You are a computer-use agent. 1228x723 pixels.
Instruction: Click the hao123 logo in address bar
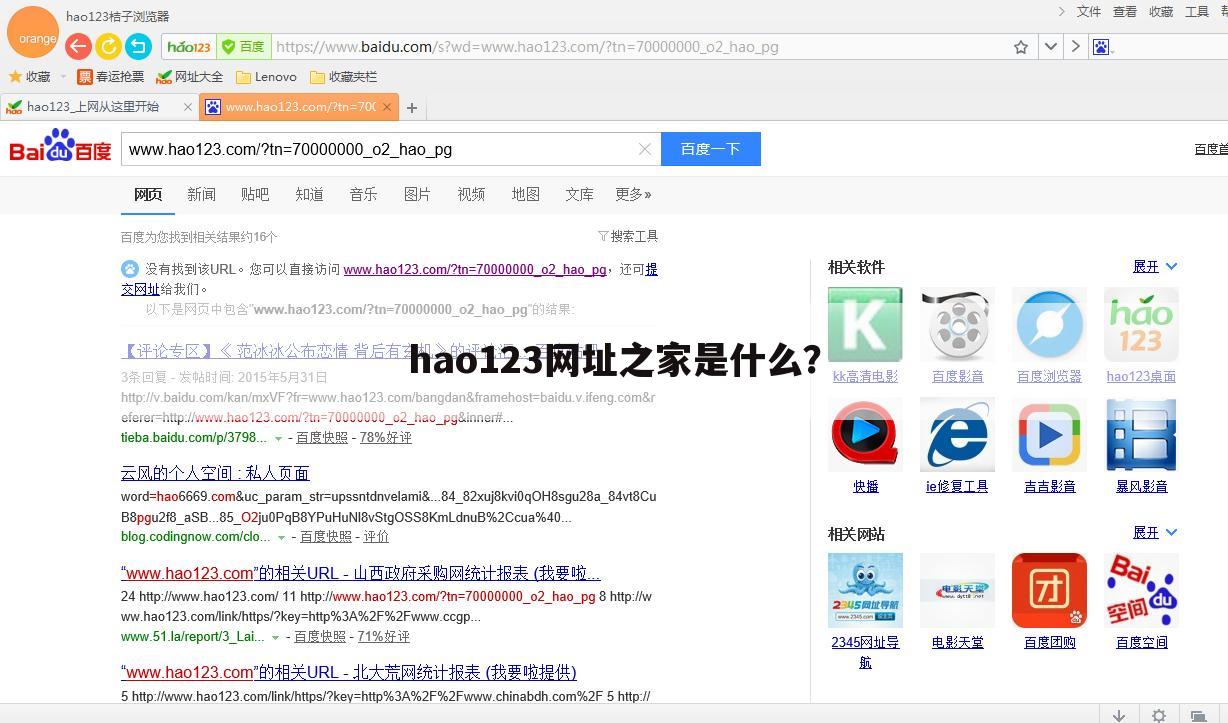(189, 47)
